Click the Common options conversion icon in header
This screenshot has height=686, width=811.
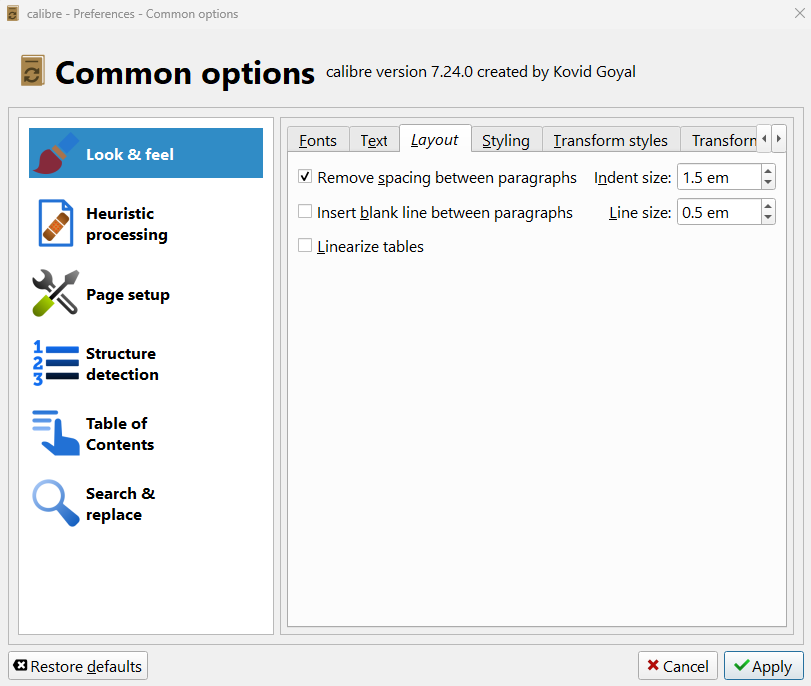pyautogui.click(x=33, y=70)
